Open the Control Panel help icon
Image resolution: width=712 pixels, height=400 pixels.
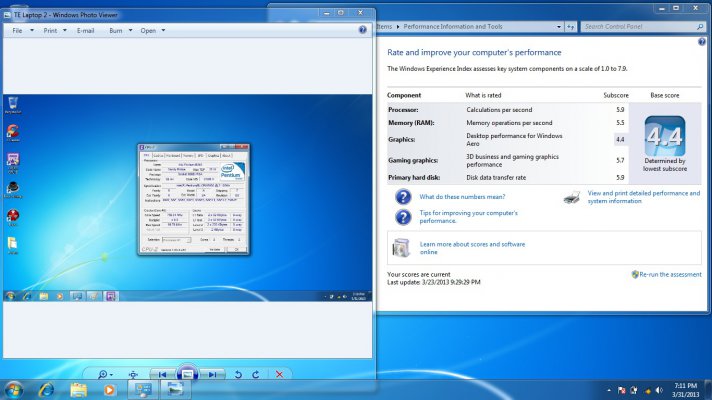point(702,42)
